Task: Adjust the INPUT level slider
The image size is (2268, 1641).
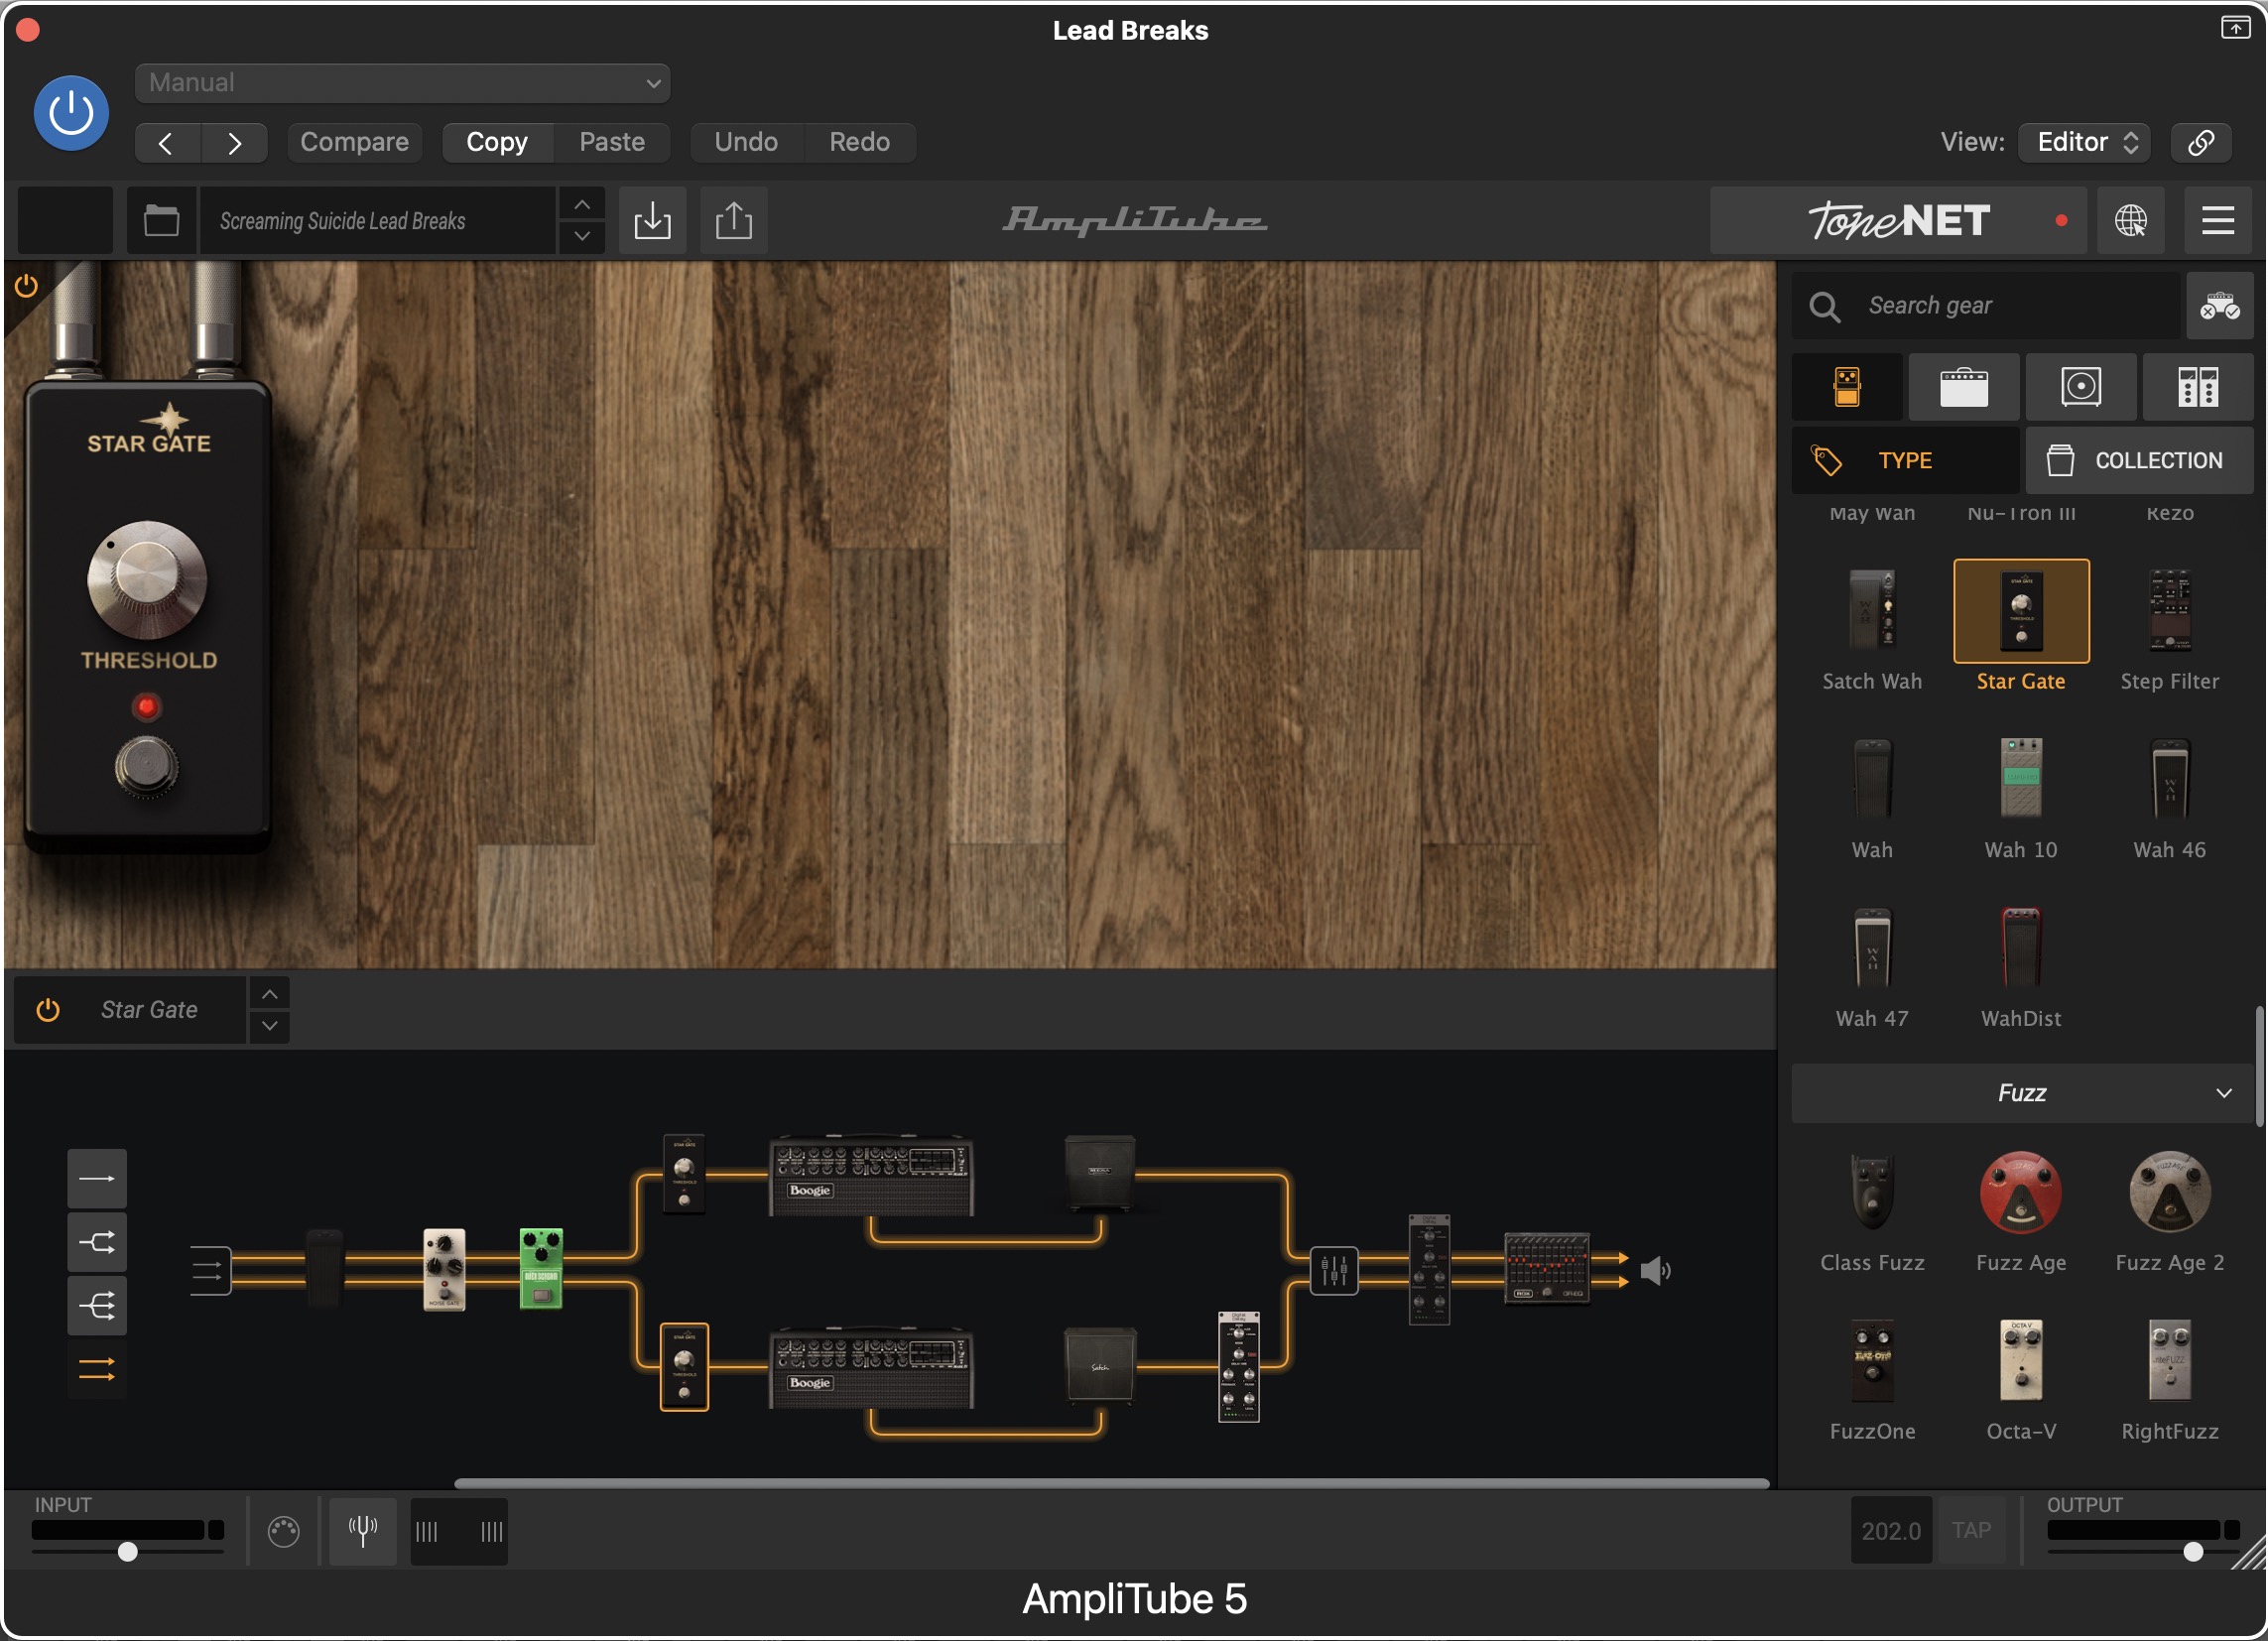Action: click(127, 1552)
